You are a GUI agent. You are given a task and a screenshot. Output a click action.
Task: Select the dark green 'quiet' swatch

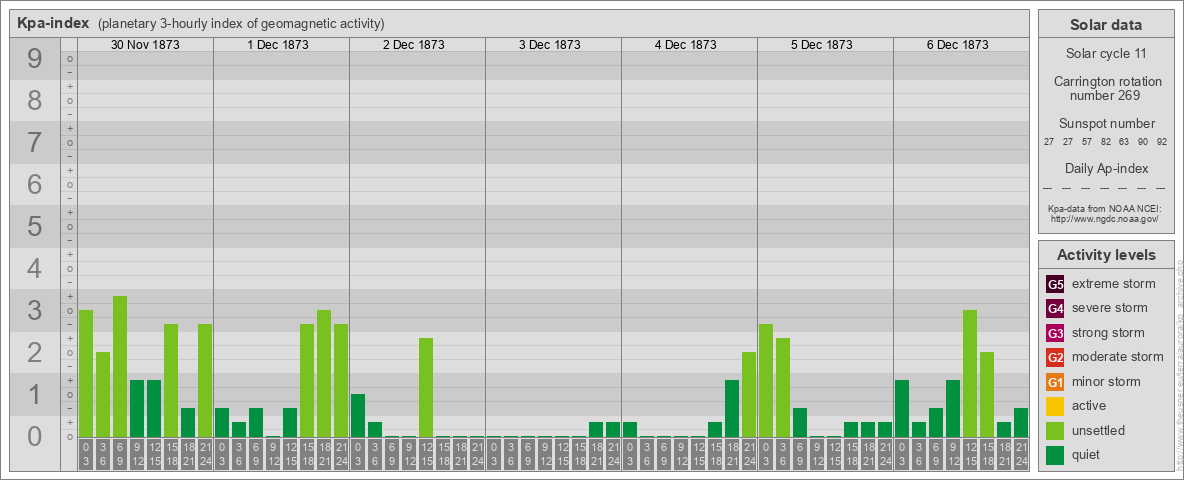(1055, 454)
